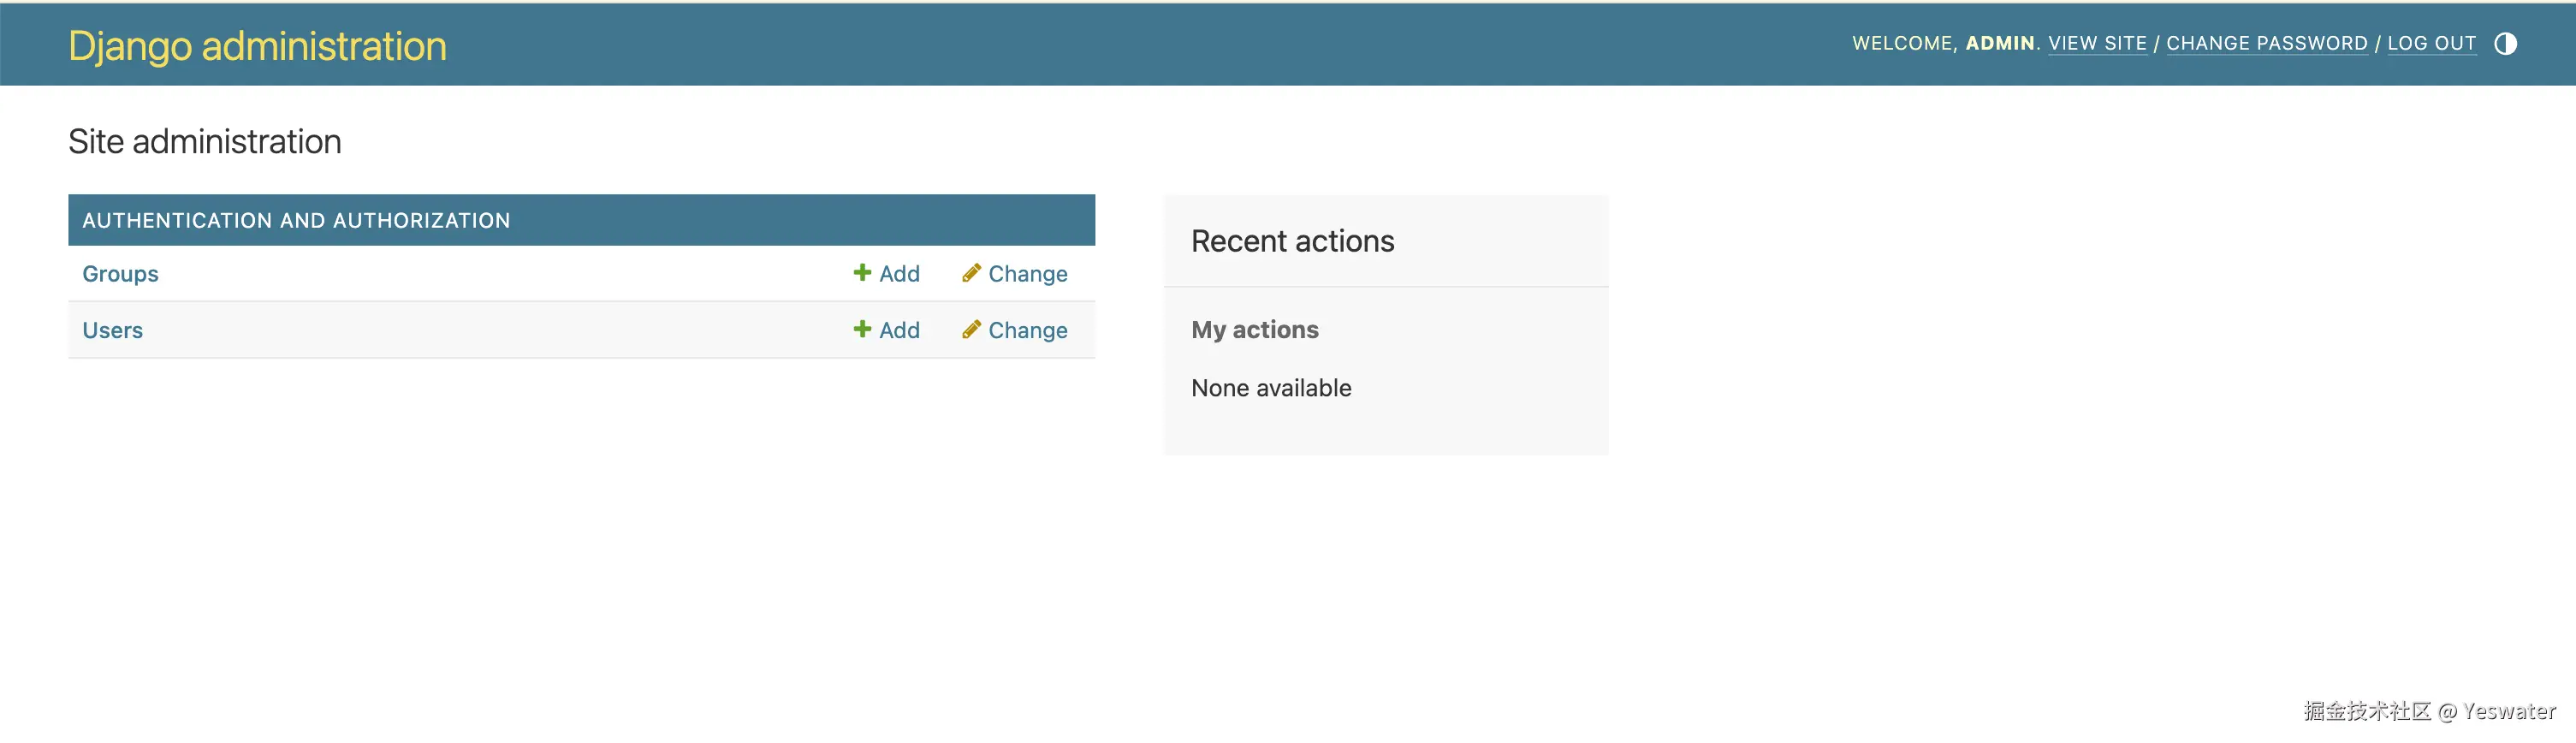Click the ADMIN username in the header
Viewport: 2576px width, 743px height.
pyautogui.click(x=1999, y=44)
